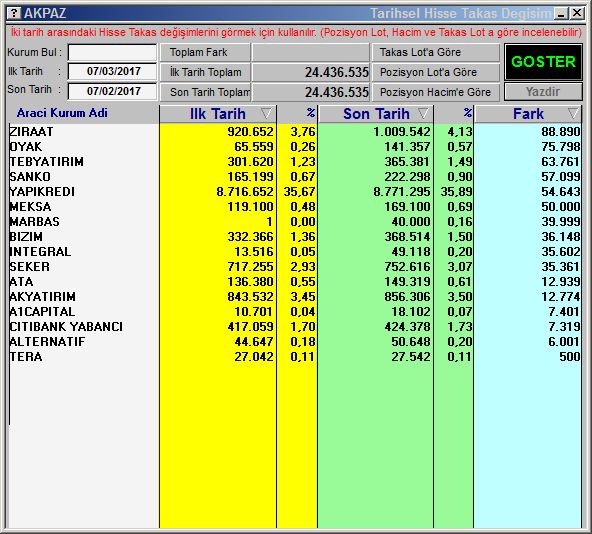Screen dimensions: 592x534
Task: Click the Son Tarih date field
Action: pos(113,91)
